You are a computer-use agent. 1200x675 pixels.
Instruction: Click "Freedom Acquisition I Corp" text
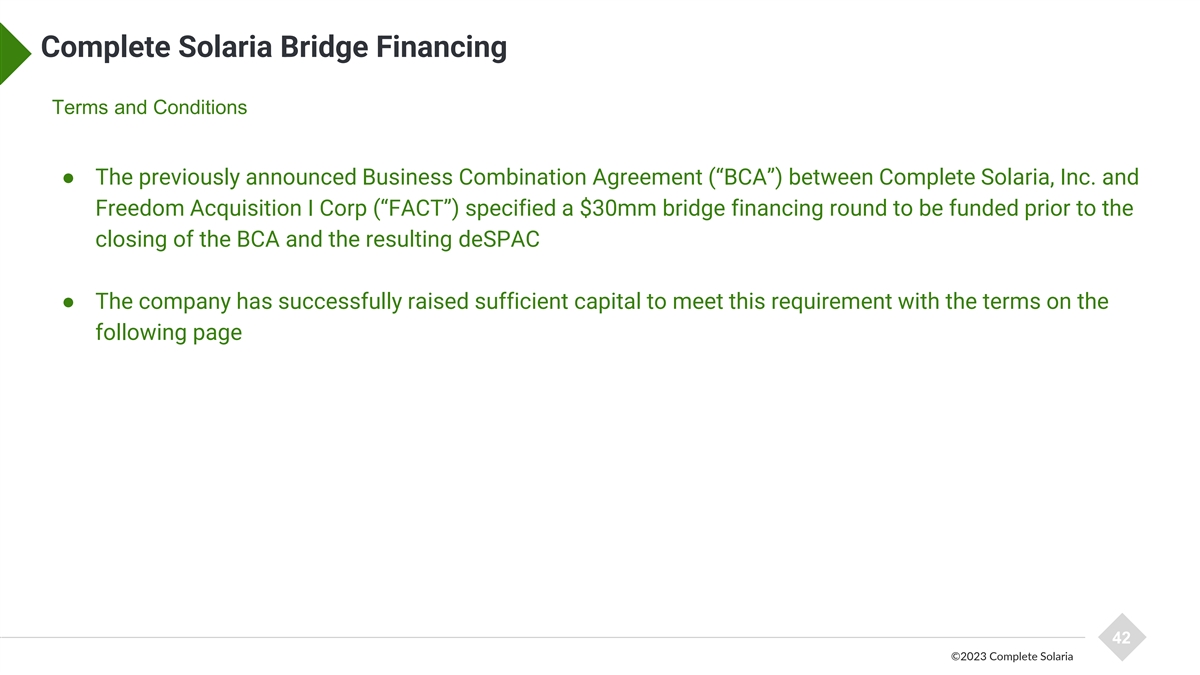[x=231, y=209]
